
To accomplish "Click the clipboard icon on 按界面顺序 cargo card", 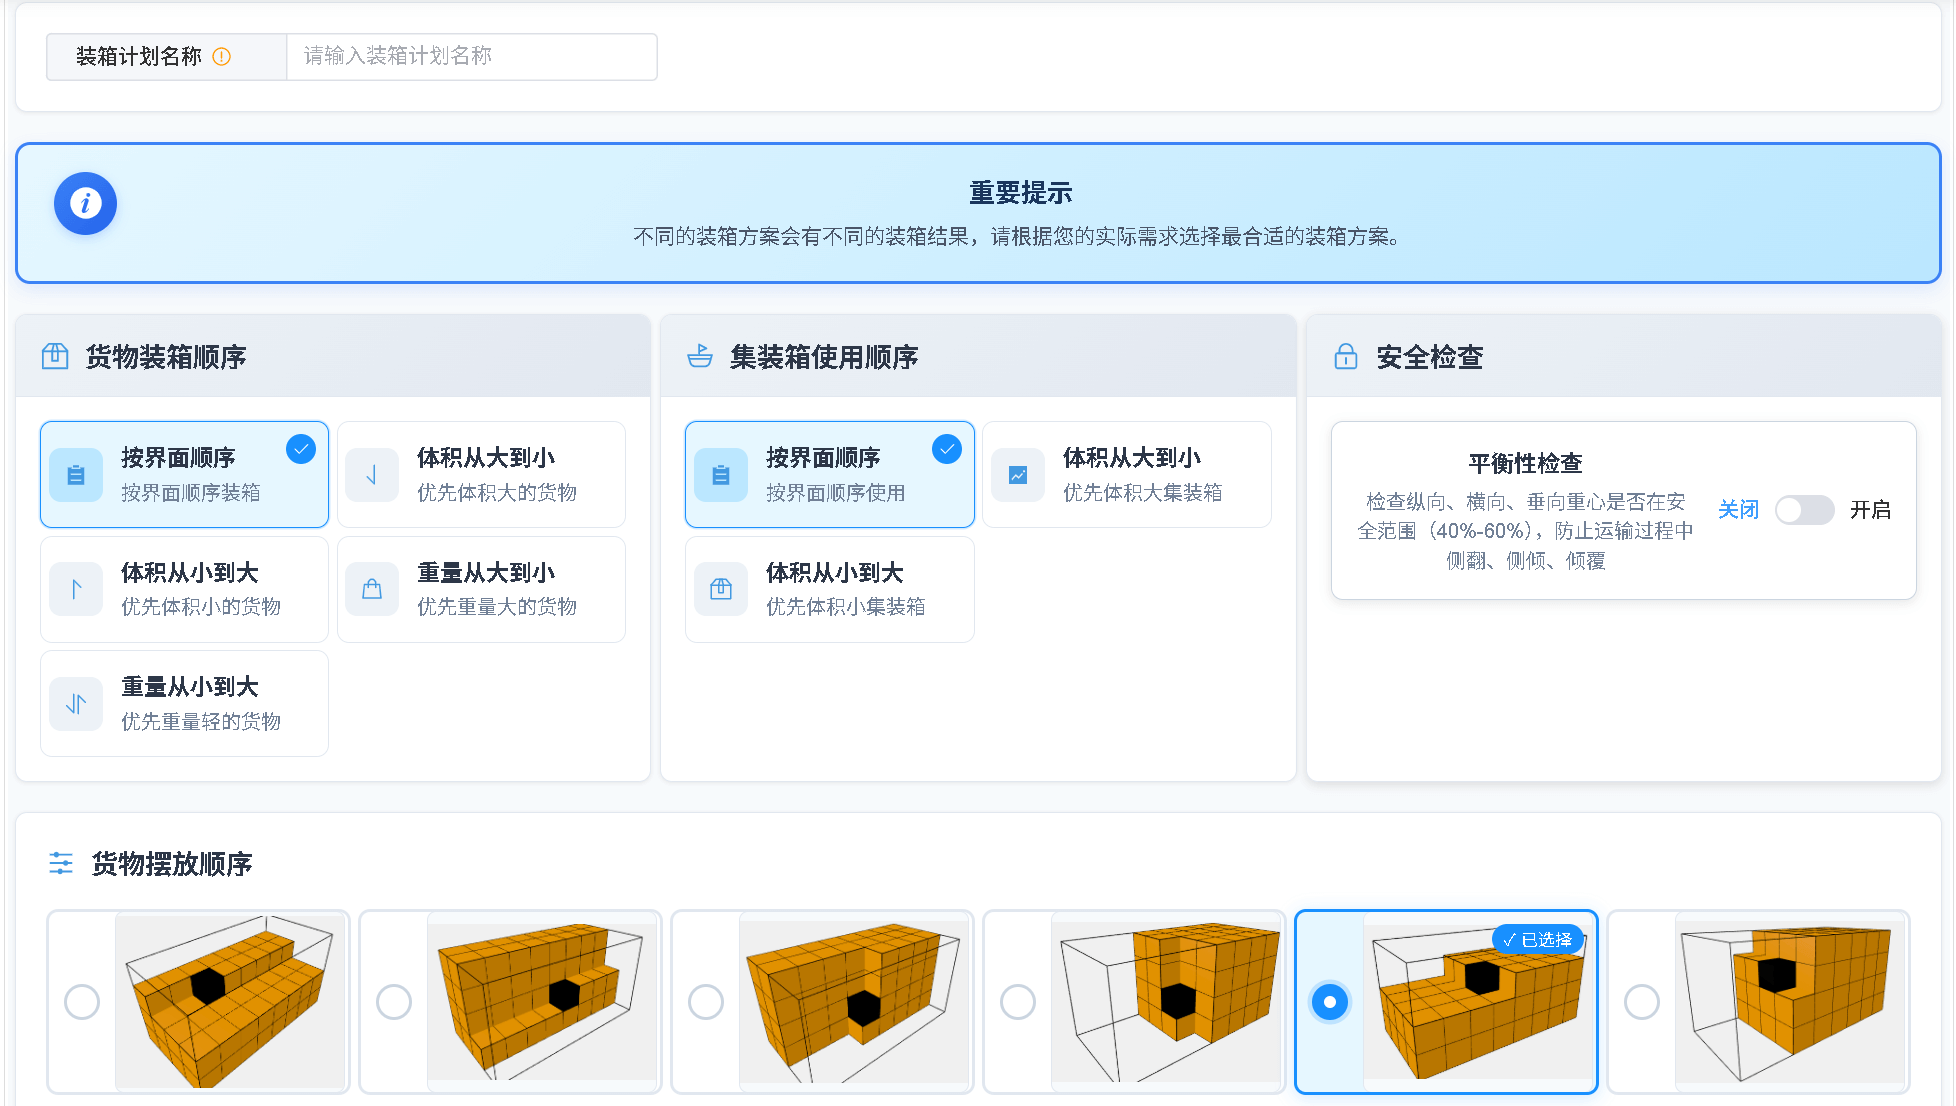I will [x=76, y=474].
